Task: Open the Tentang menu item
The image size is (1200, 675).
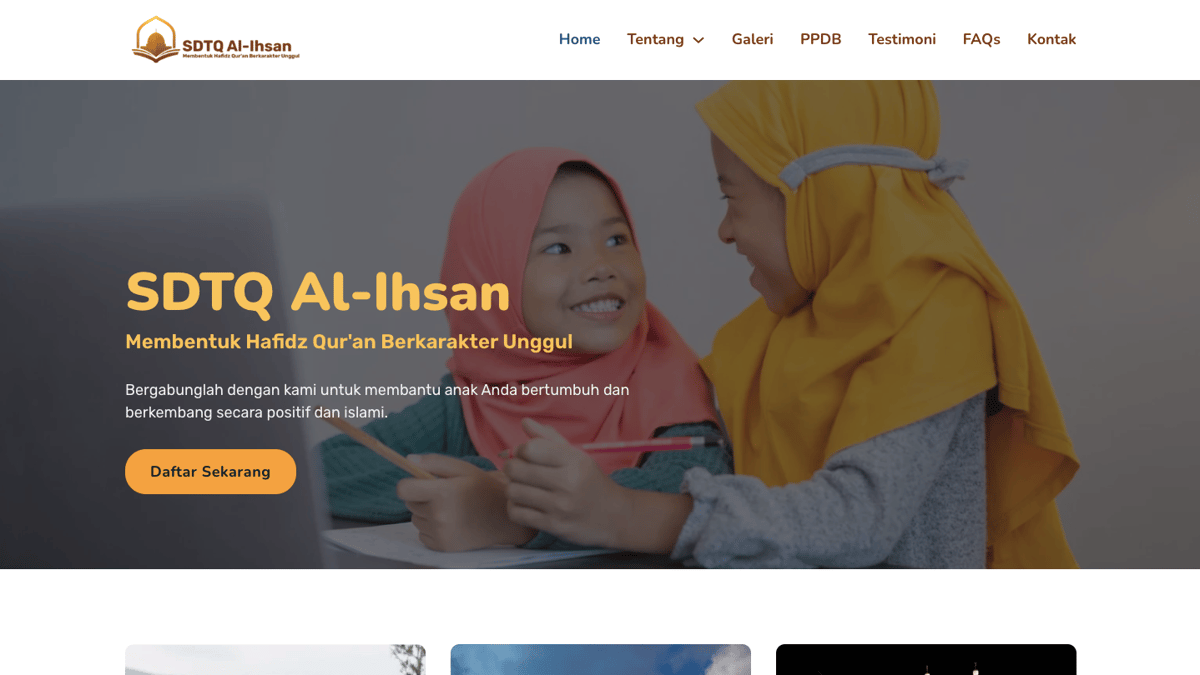Action: tap(655, 39)
